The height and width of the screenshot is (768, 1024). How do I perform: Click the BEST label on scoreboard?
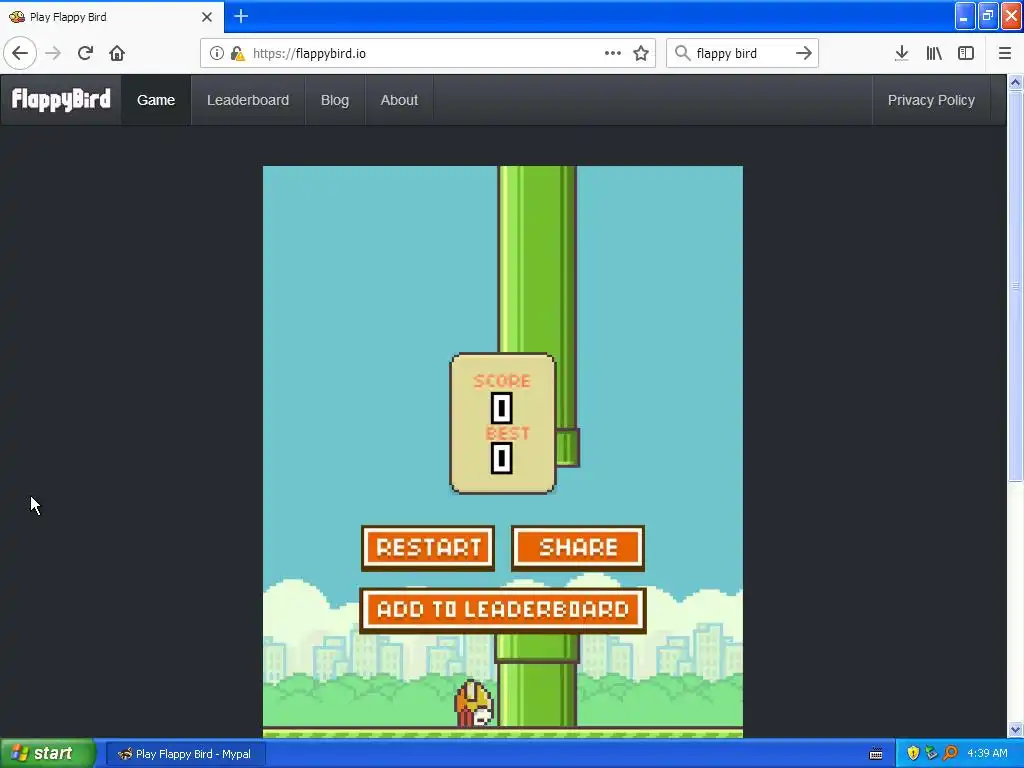(x=507, y=434)
